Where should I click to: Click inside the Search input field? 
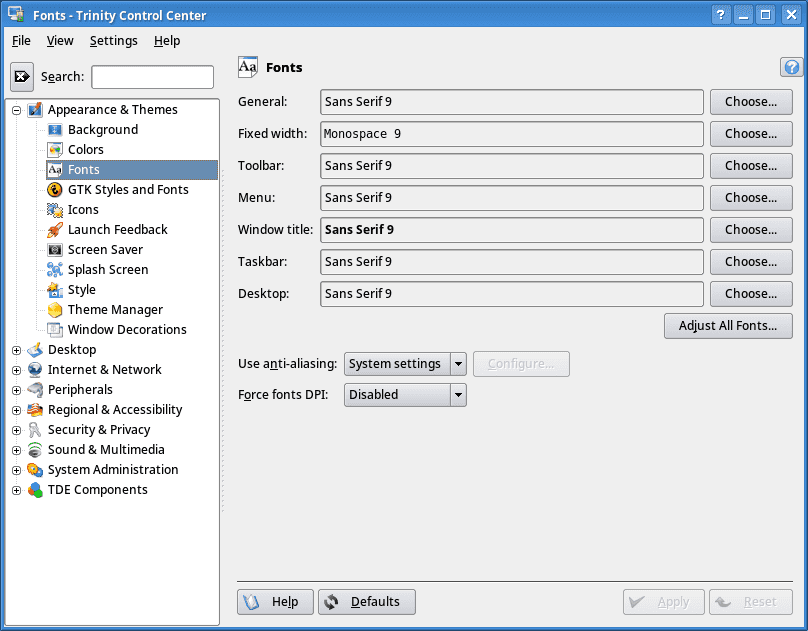point(152,76)
